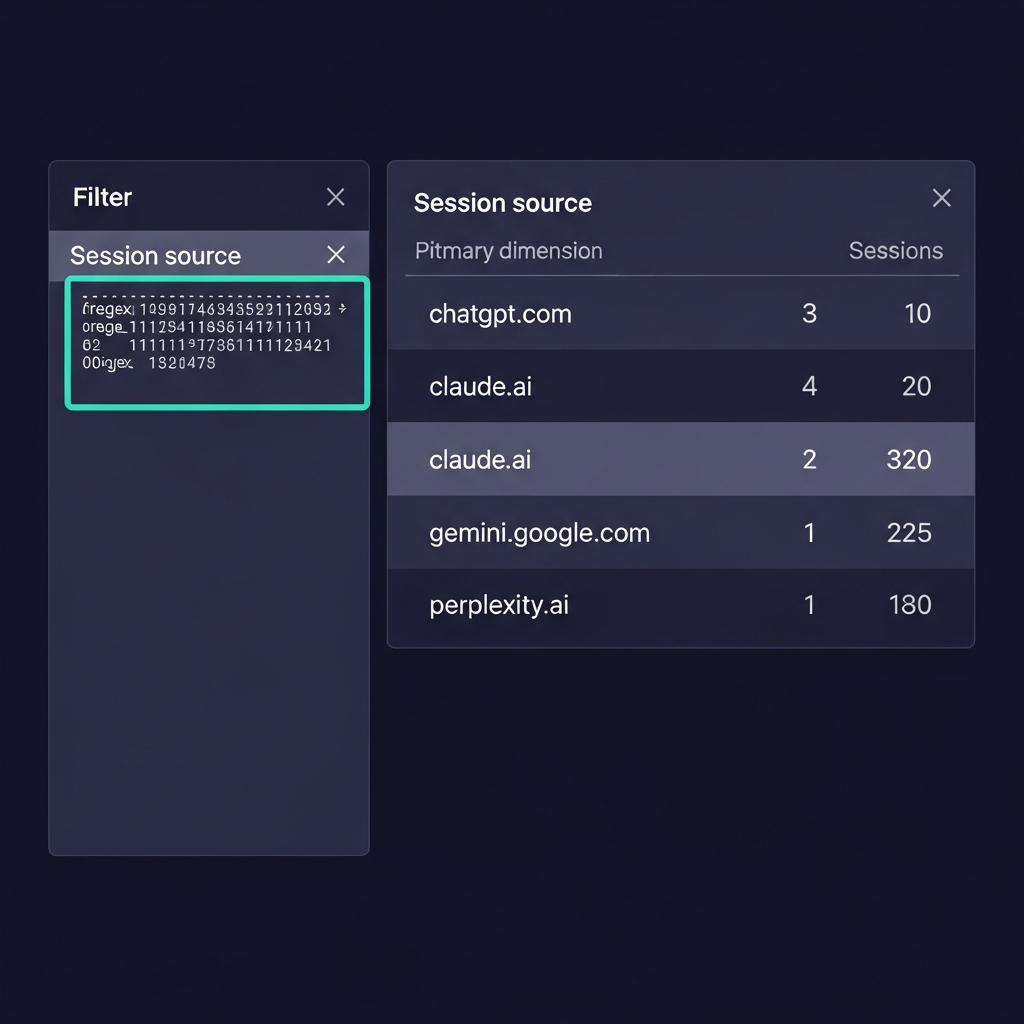Click the 20 sessions value

[916, 386]
